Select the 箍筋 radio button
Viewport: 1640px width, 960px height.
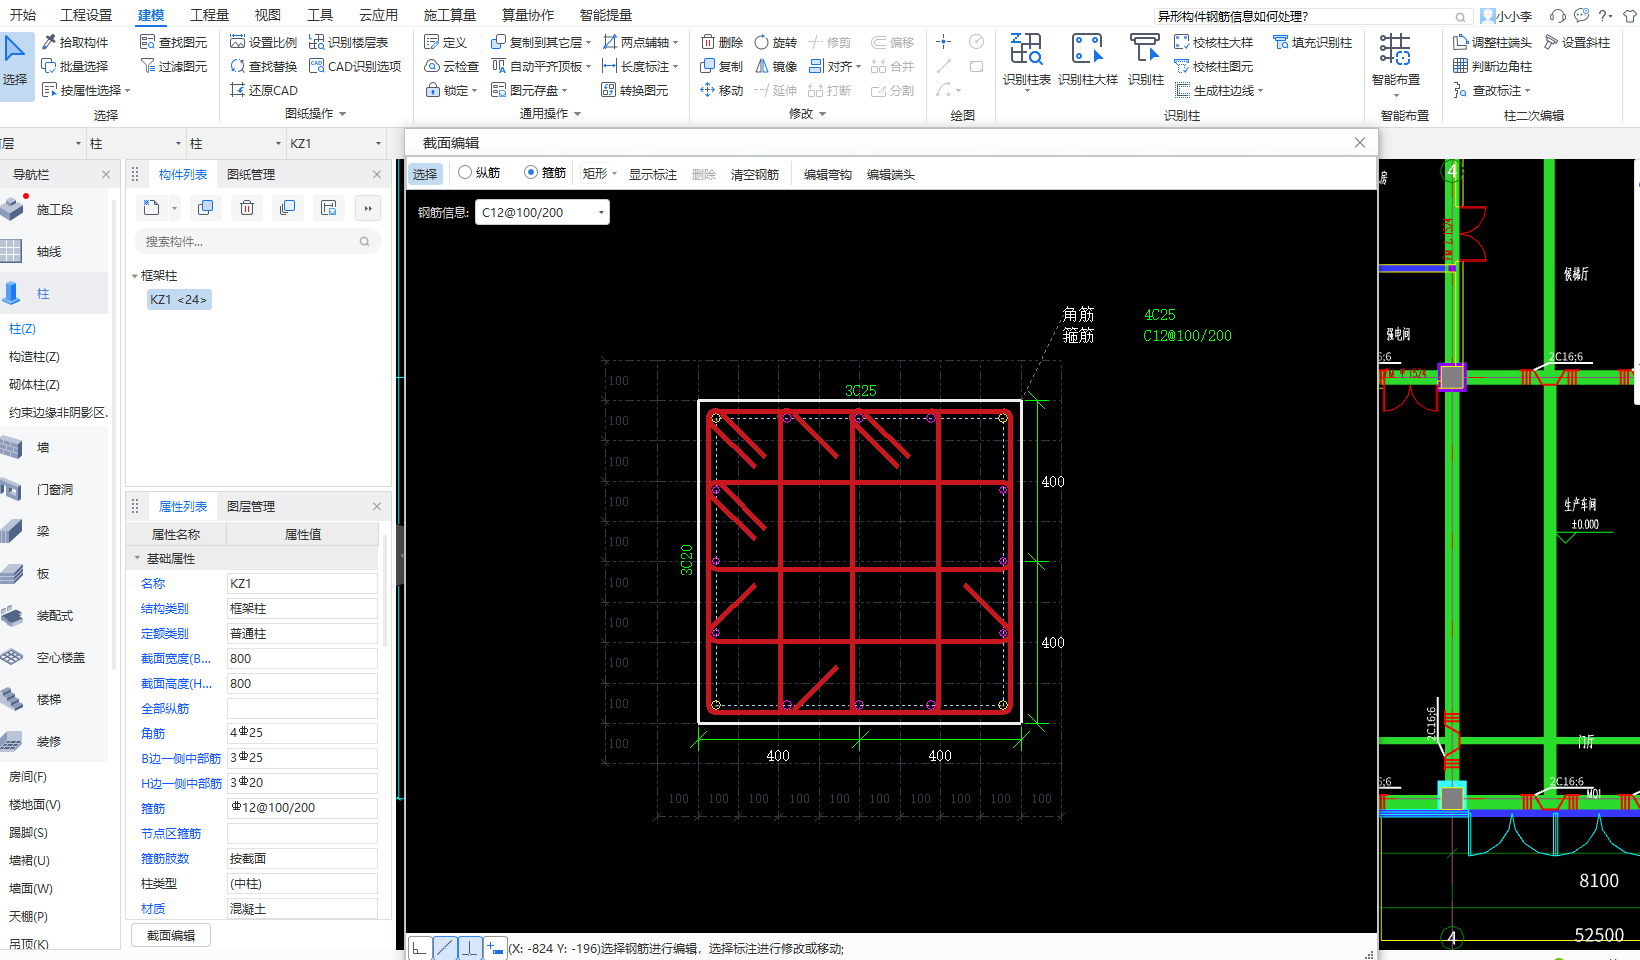[x=531, y=173]
